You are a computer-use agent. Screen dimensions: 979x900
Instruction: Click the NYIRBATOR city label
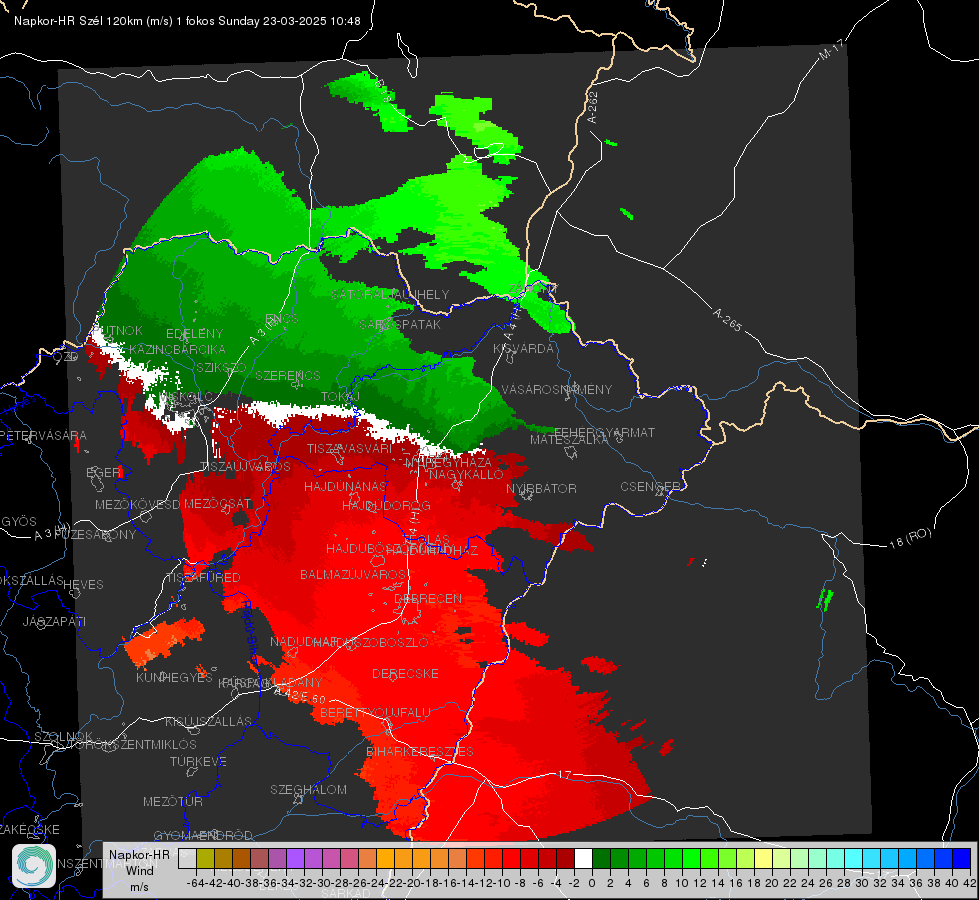point(541,488)
